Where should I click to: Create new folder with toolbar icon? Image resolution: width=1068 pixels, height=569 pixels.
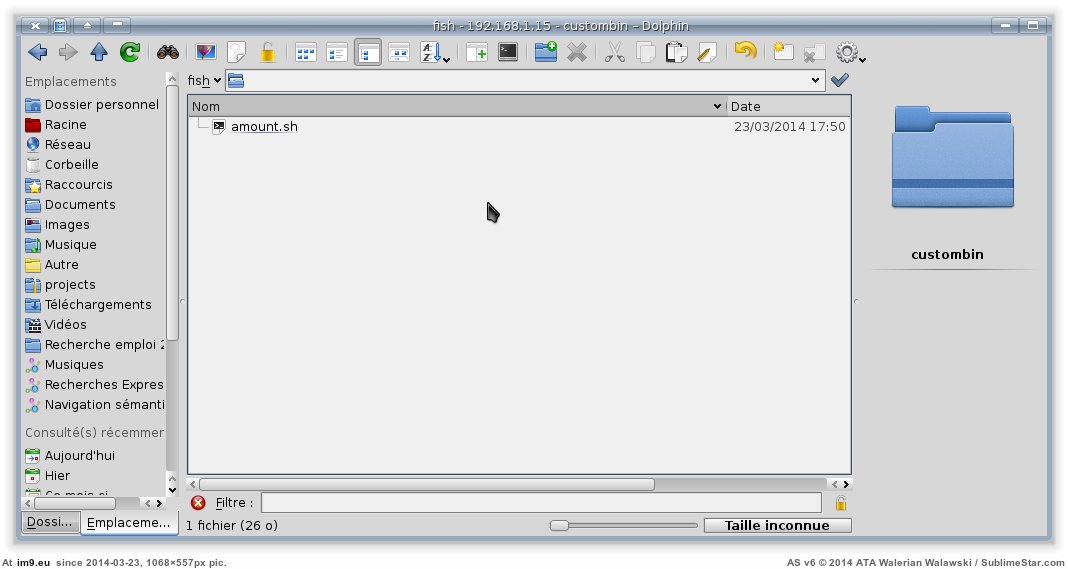pyautogui.click(x=545, y=52)
